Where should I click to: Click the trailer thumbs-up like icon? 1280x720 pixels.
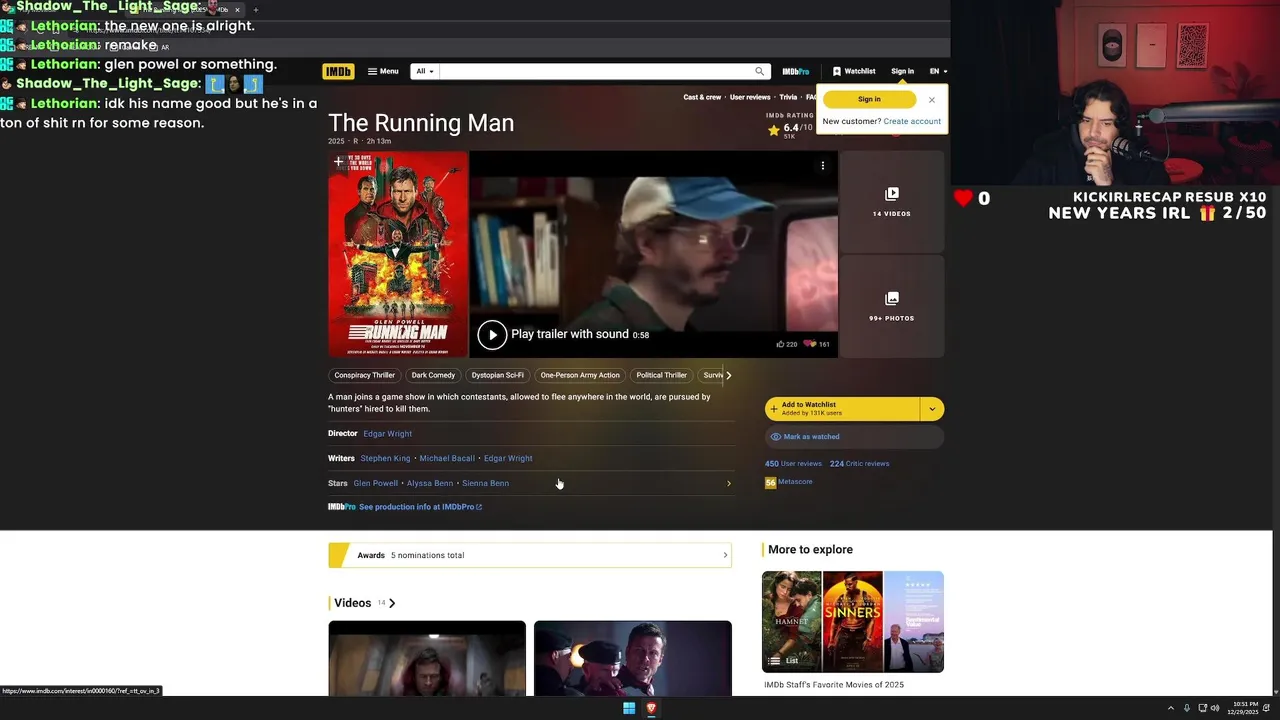coord(780,344)
